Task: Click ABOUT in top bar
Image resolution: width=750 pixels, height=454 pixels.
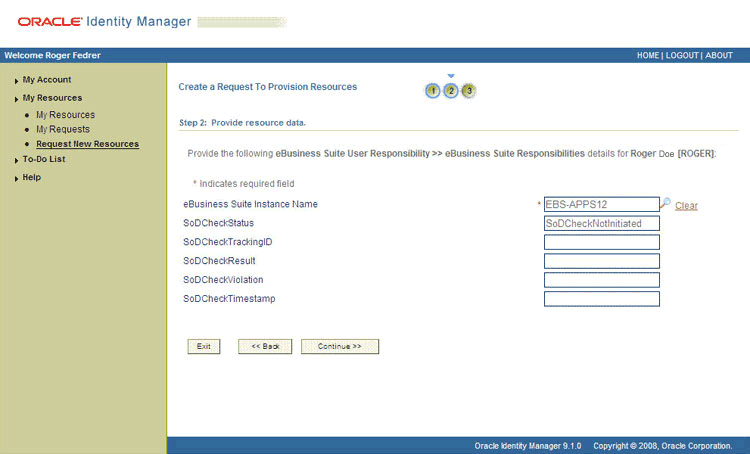Action: click(x=719, y=55)
